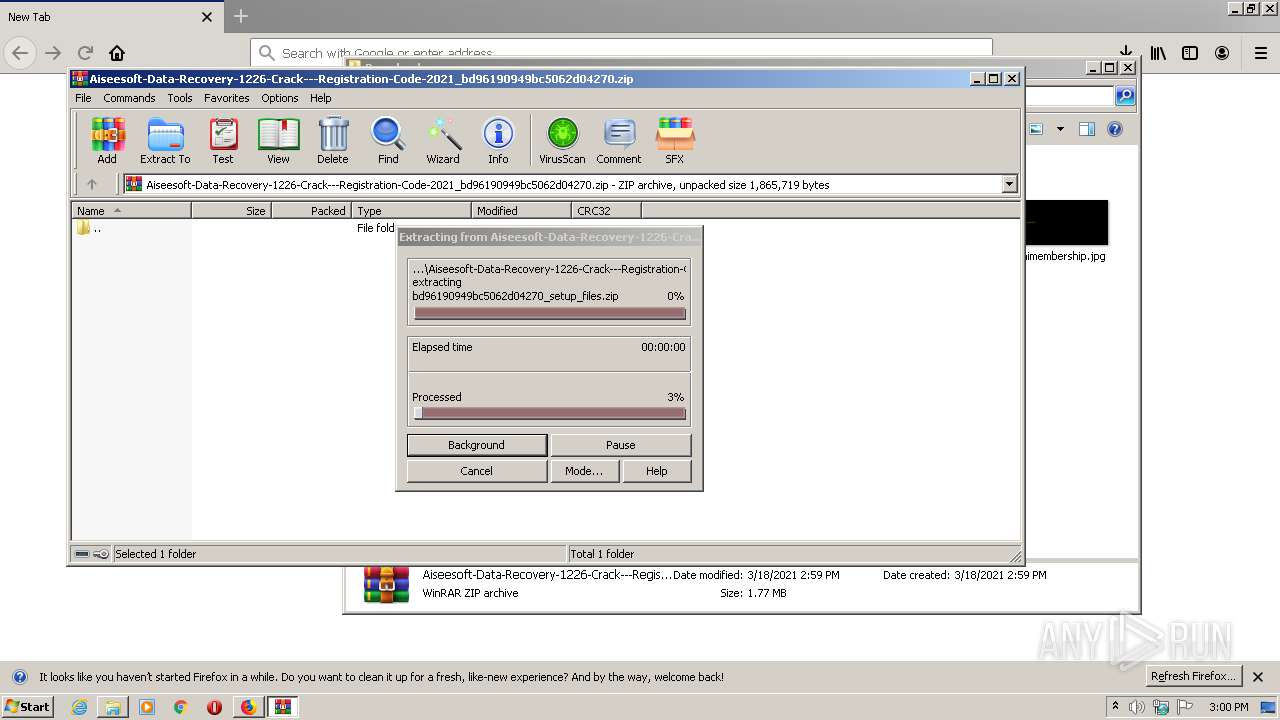Open the Wizard wand icon
1280x720 pixels.
pos(443,140)
